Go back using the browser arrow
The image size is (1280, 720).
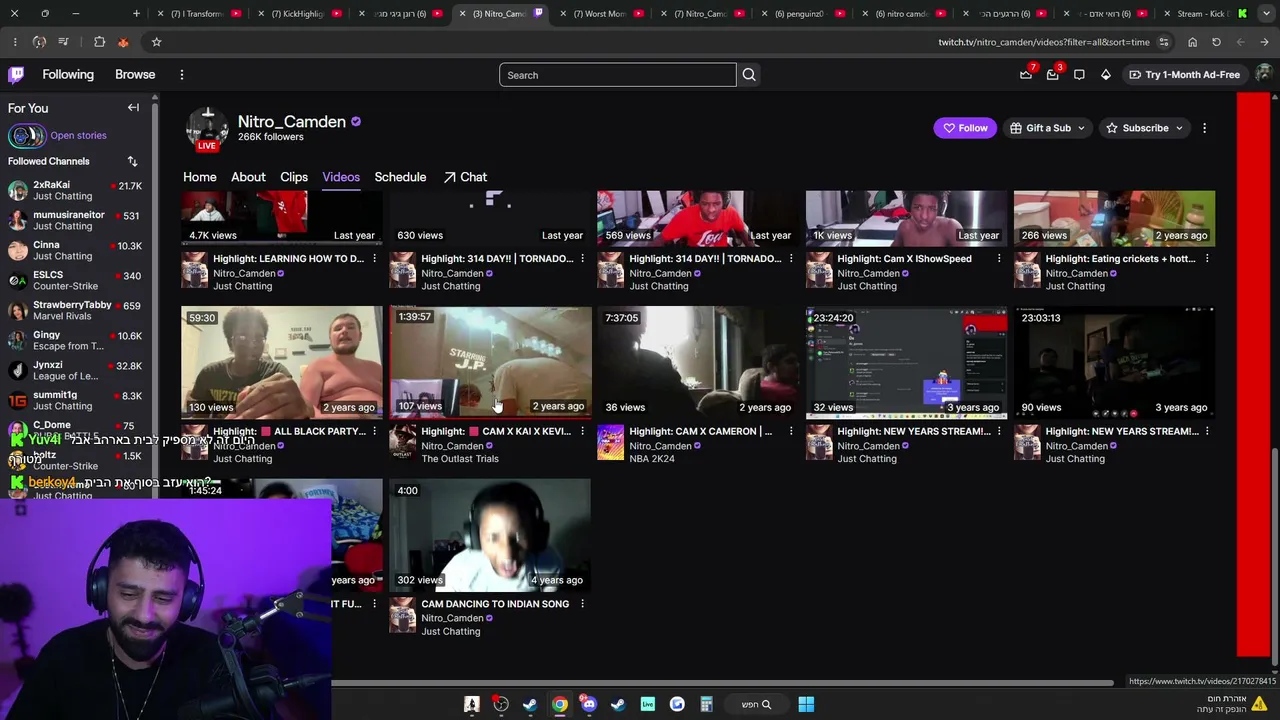[x=1264, y=42]
